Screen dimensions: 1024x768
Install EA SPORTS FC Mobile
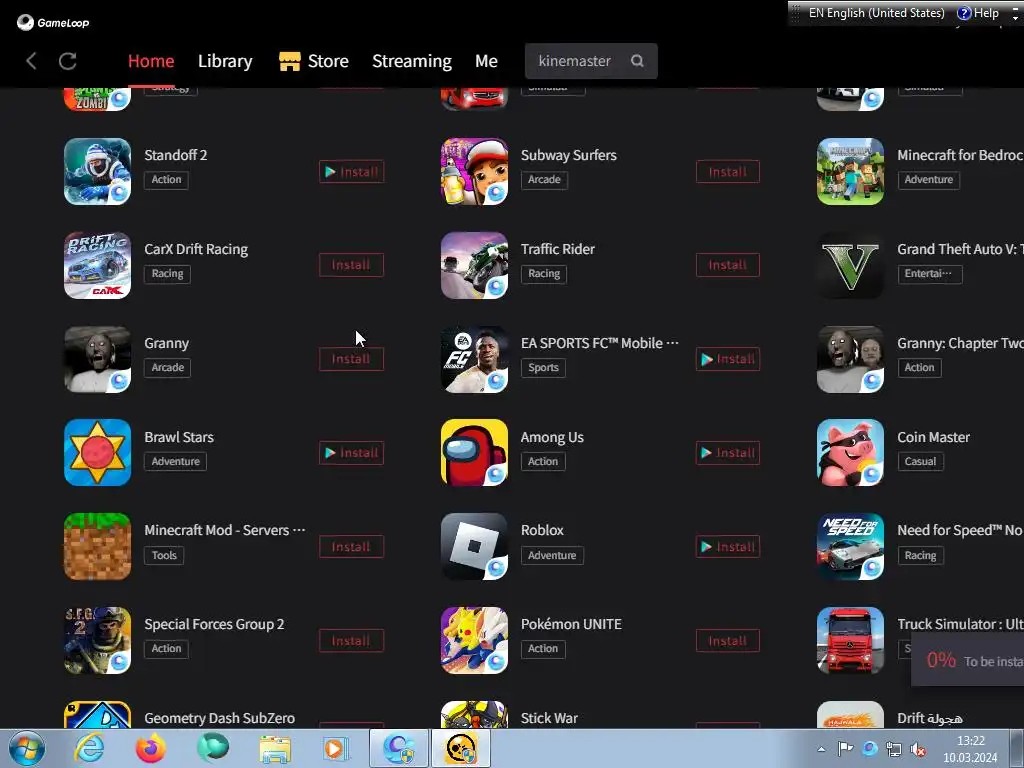tap(728, 359)
